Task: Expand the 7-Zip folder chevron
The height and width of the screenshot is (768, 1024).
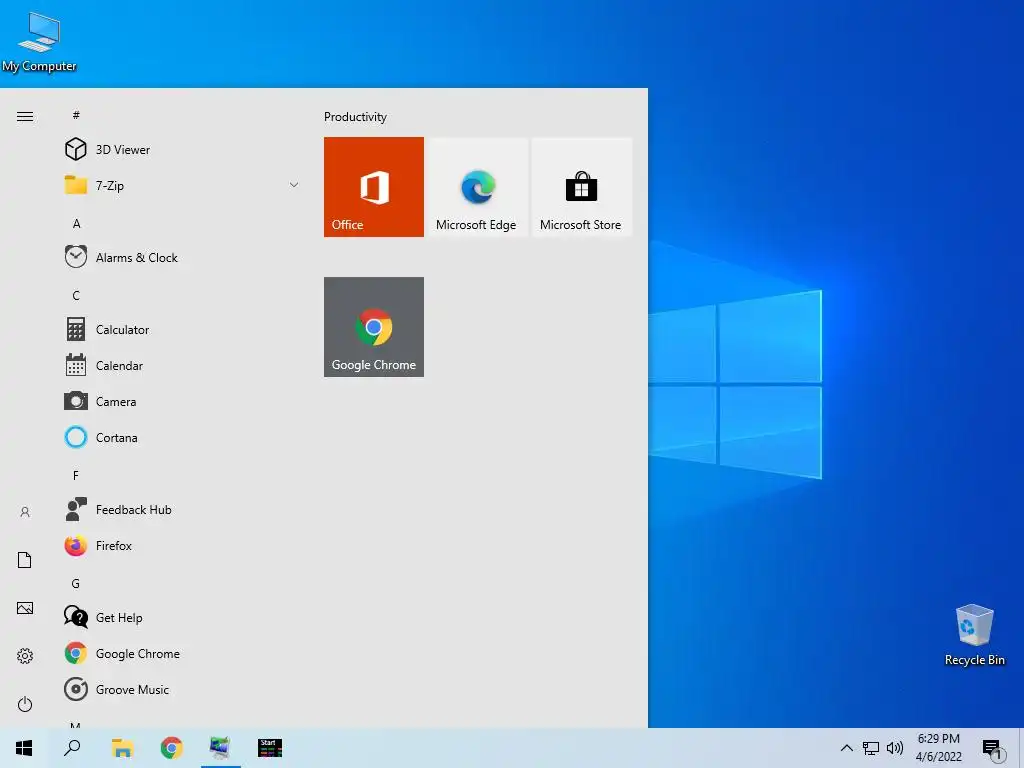Action: click(294, 185)
